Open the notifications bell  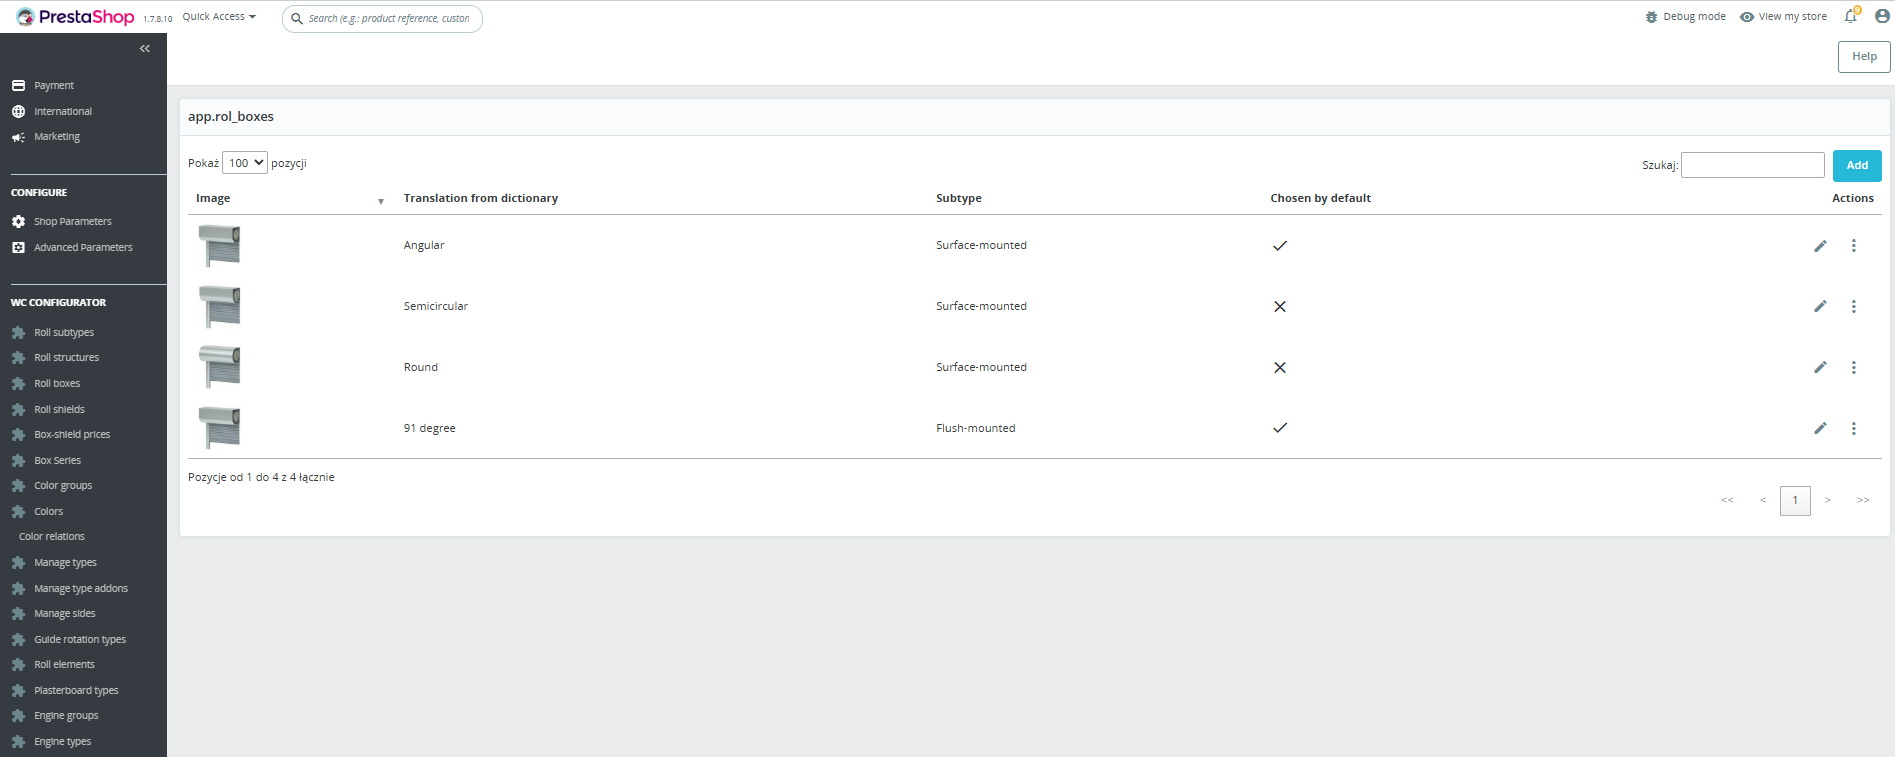(1850, 16)
